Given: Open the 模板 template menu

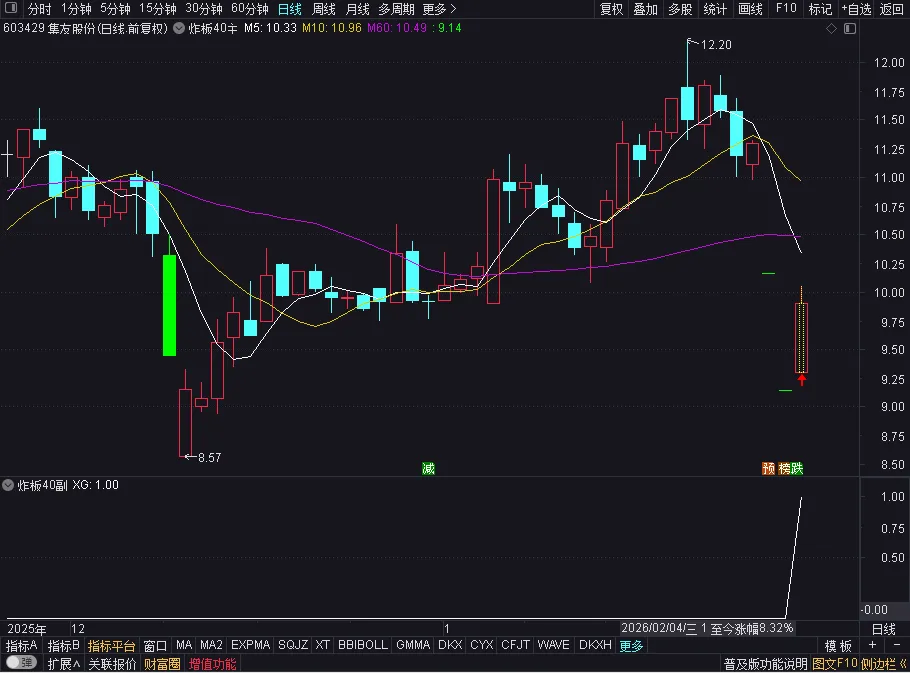Looking at the screenshot, I should [838, 646].
